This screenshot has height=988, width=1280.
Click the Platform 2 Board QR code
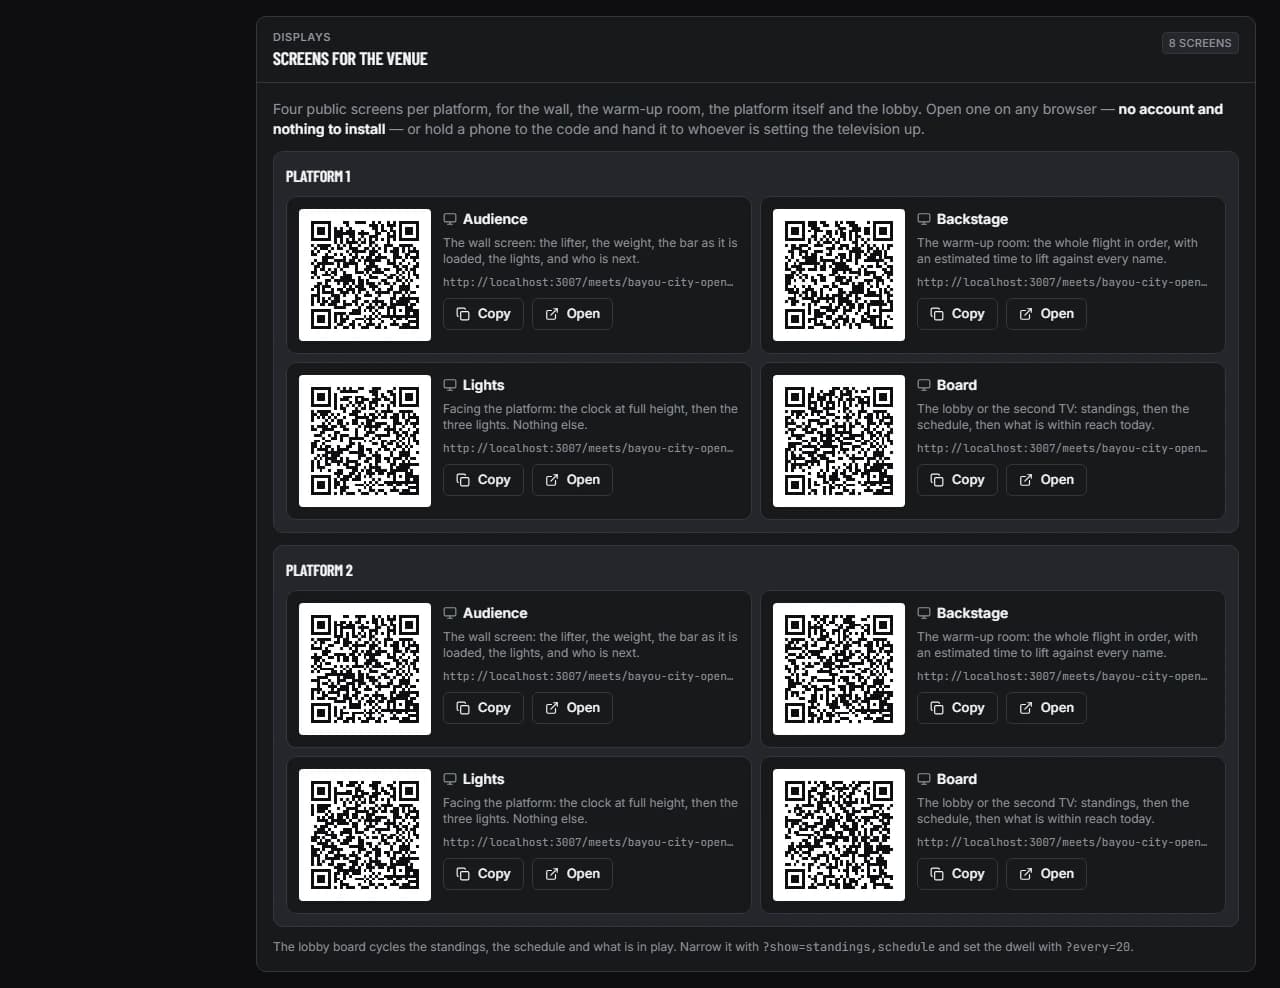[839, 835]
